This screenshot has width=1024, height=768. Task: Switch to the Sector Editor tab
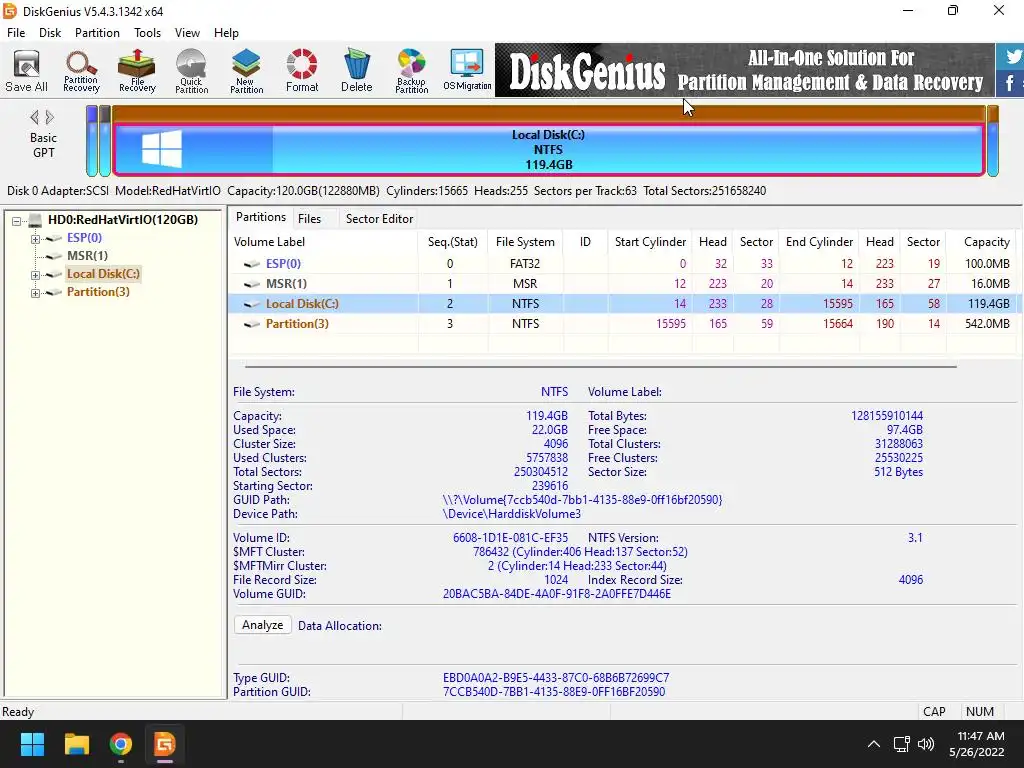pyautogui.click(x=379, y=219)
